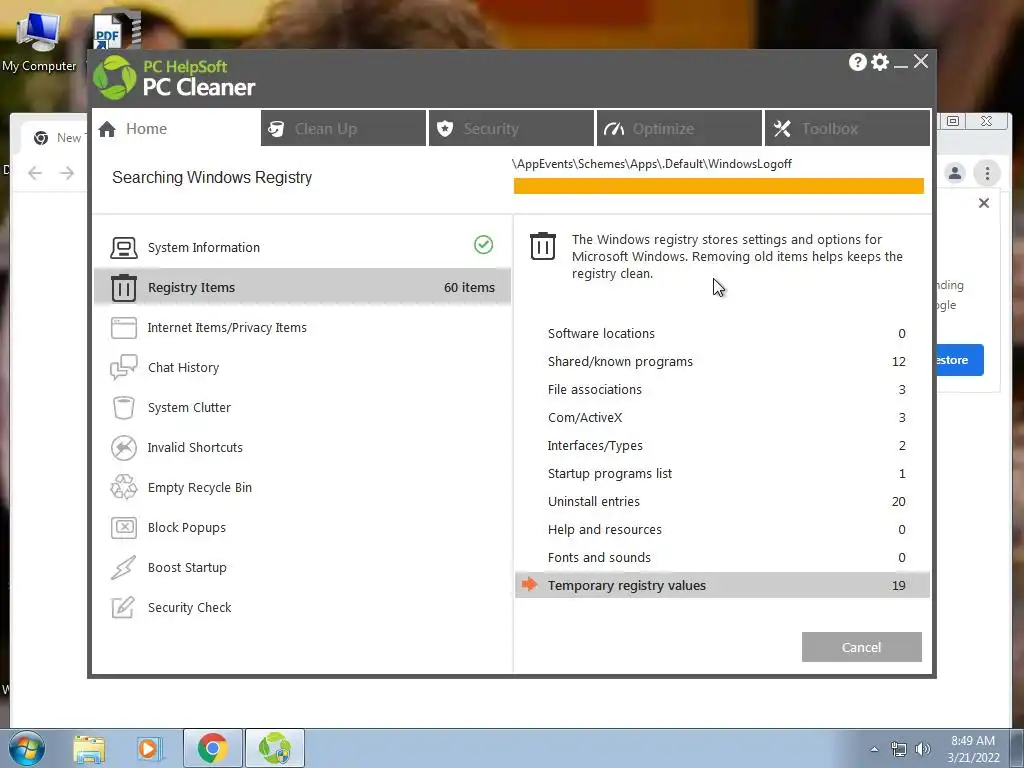Image resolution: width=1024 pixels, height=768 pixels.
Task: Click the Optimize tab gauge icon
Action: (x=613, y=129)
